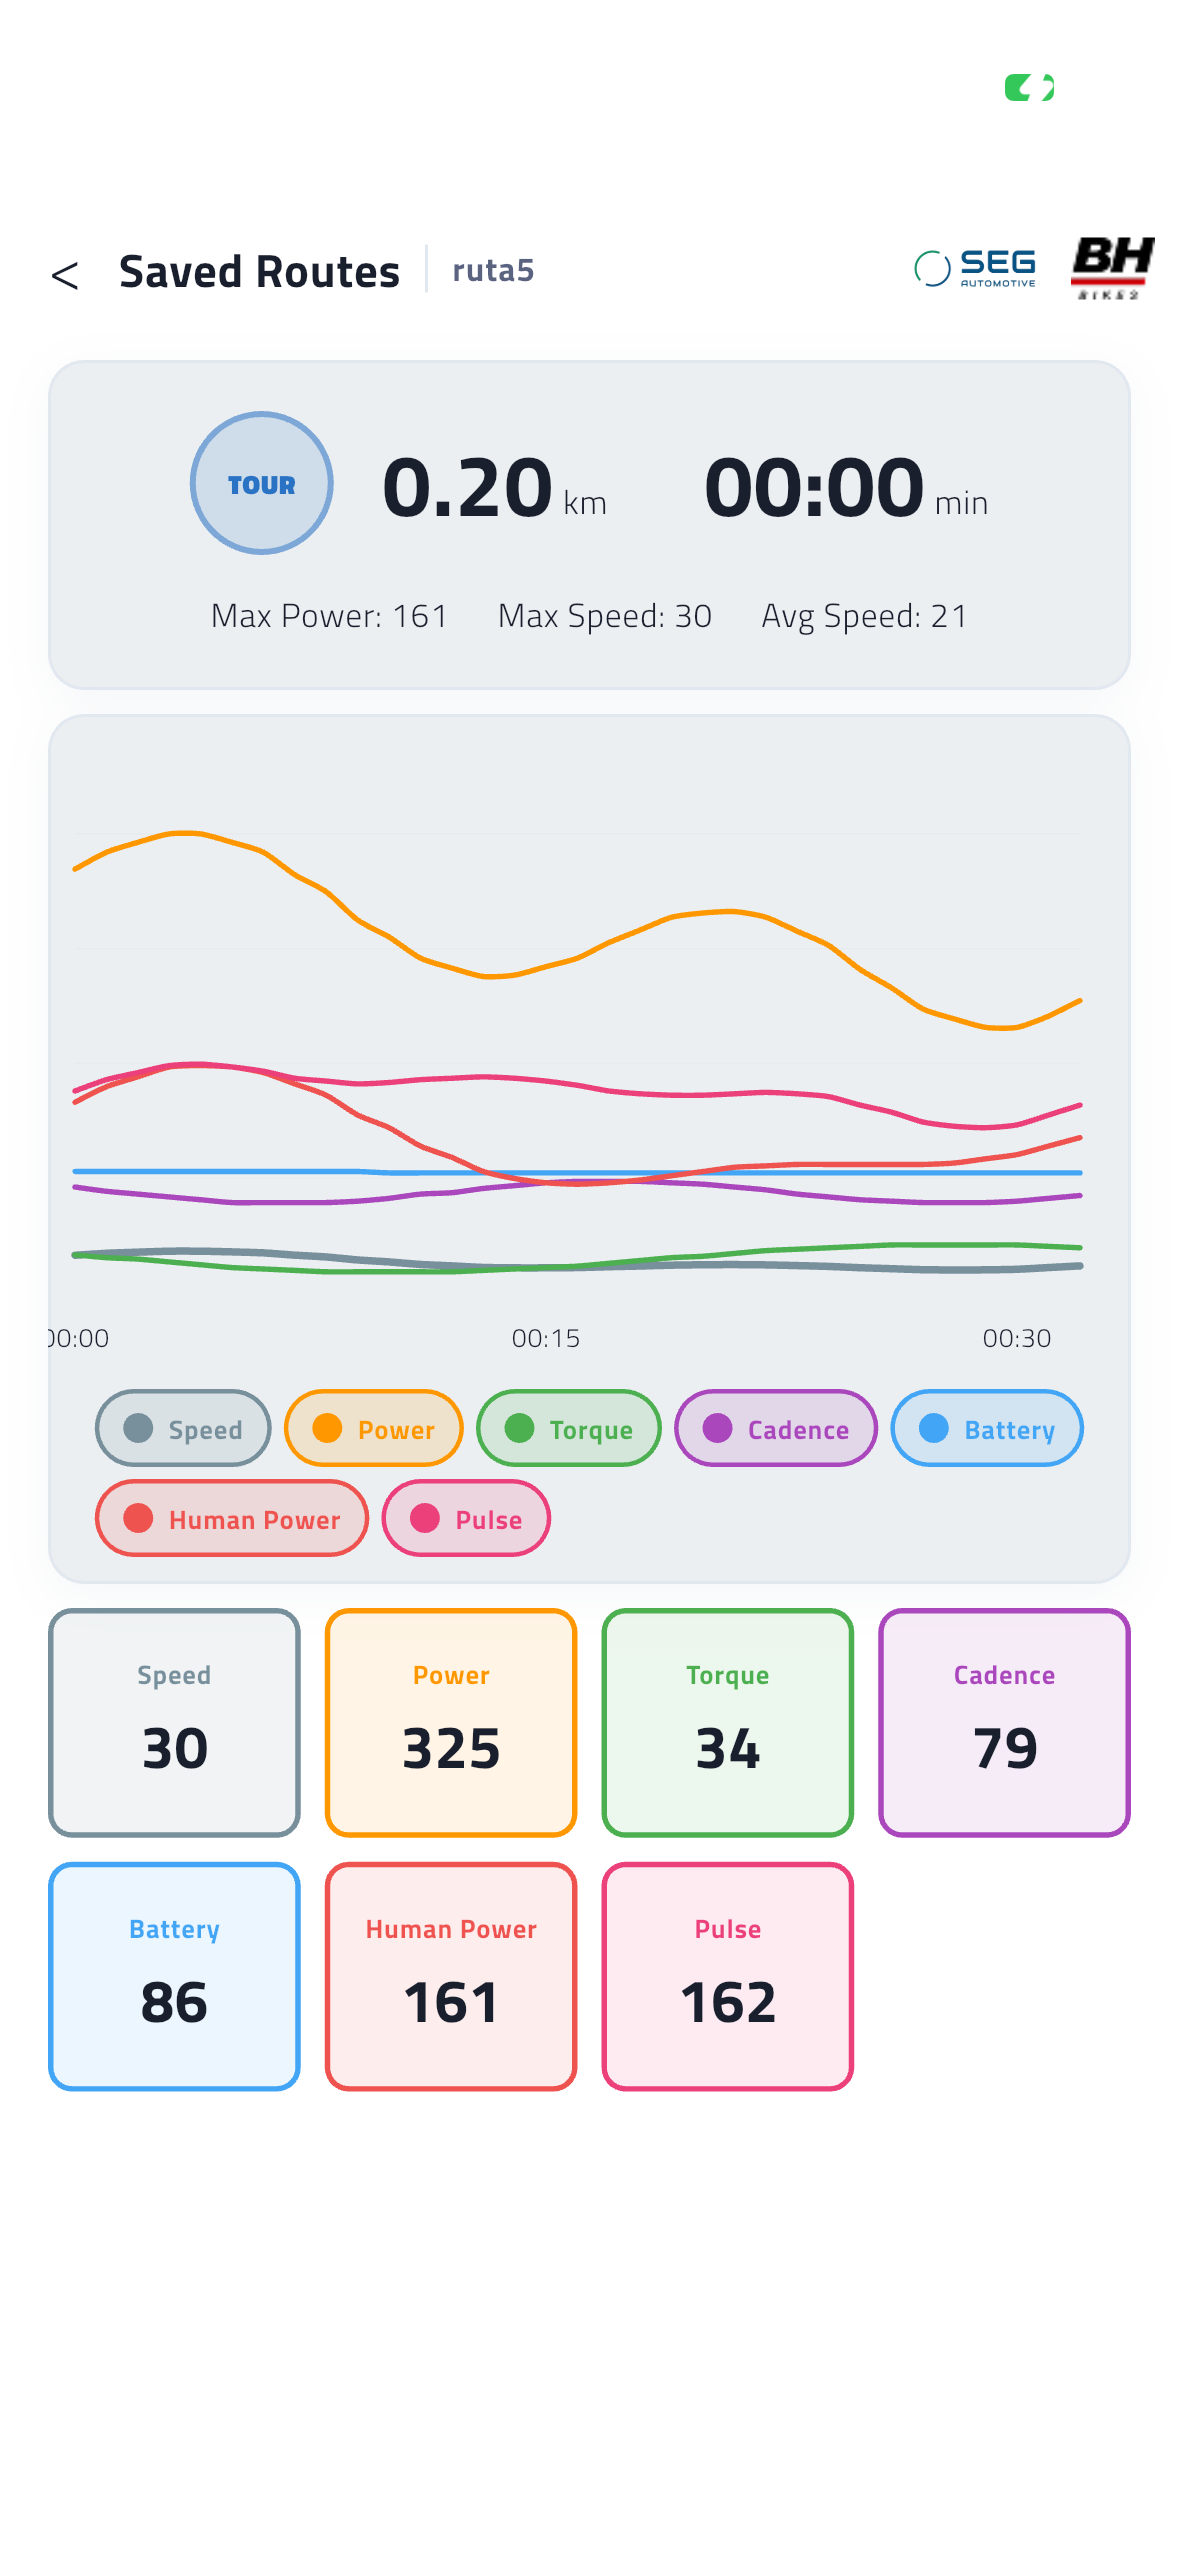Go back using the arrow icon
The height and width of the screenshot is (2556, 1179).
click(65, 275)
